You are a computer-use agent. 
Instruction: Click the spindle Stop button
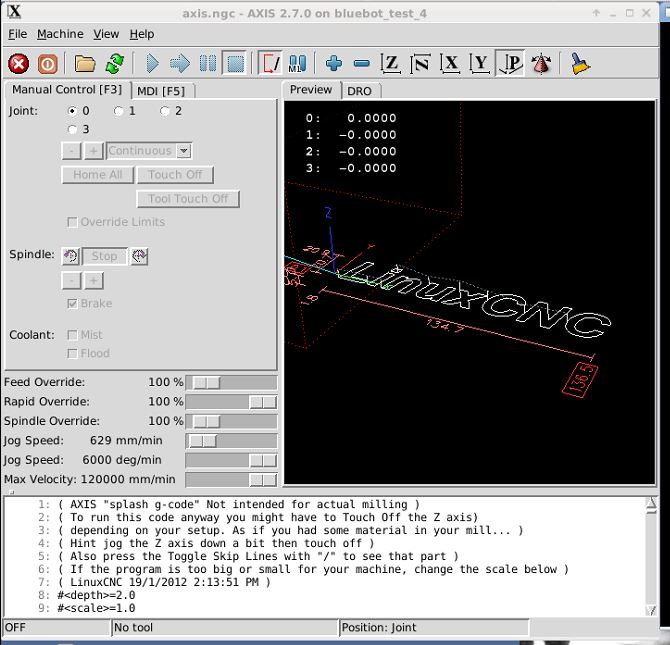(105, 256)
